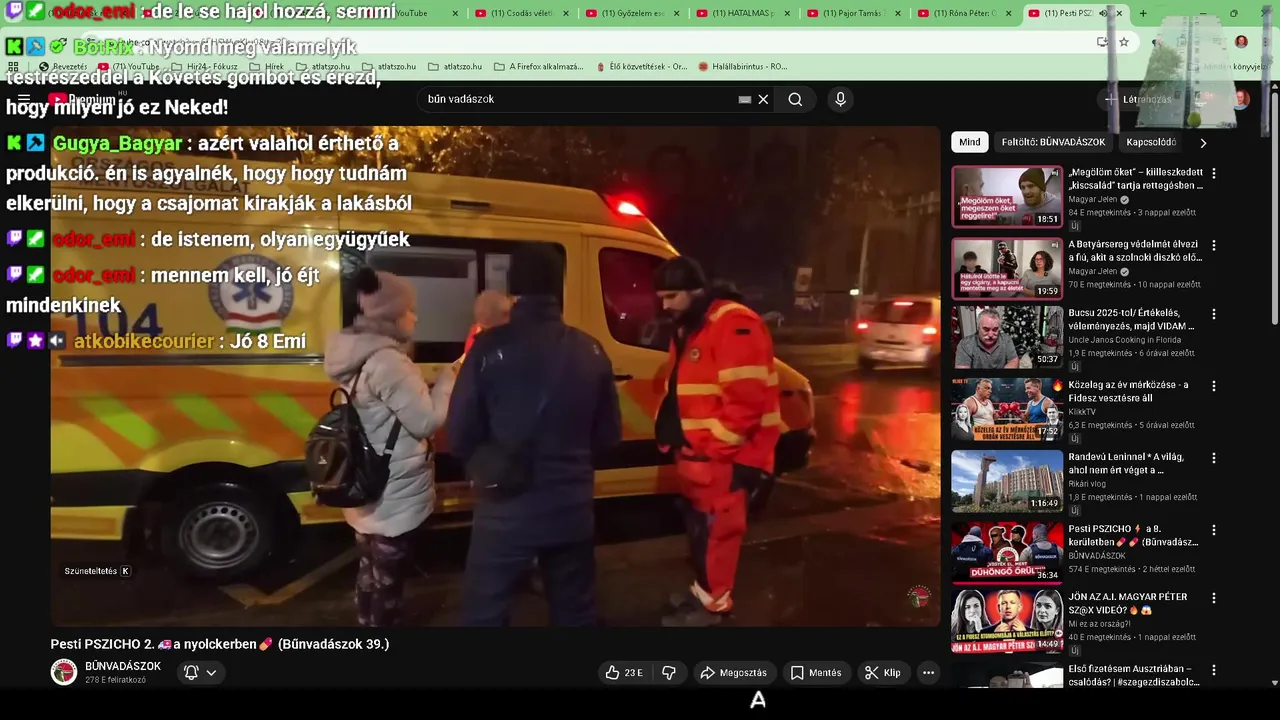This screenshot has height=720, width=1280.
Task: Open the three-dot more actions under video
Action: click(x=928, y=672)
